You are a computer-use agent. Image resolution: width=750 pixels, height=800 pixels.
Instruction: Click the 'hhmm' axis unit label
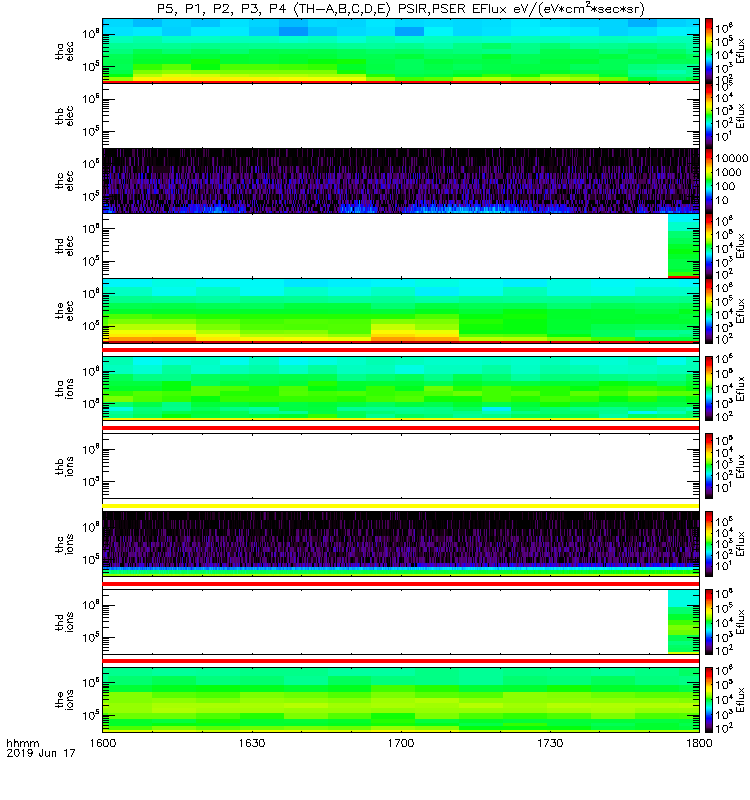[x=23, y=743]
